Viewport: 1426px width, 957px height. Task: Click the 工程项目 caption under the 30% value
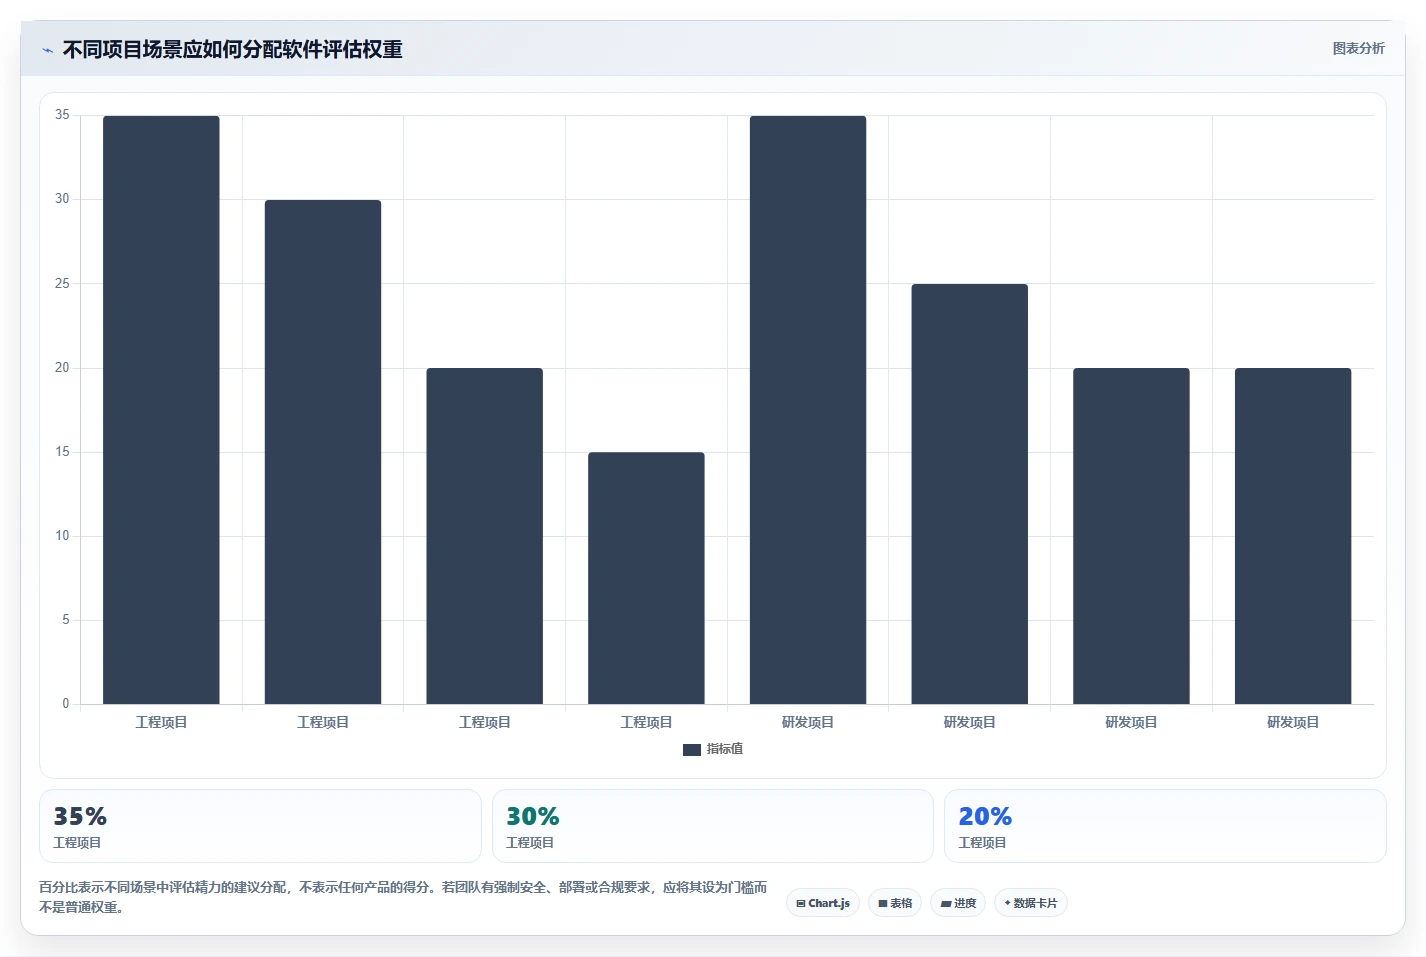[530, 843]
